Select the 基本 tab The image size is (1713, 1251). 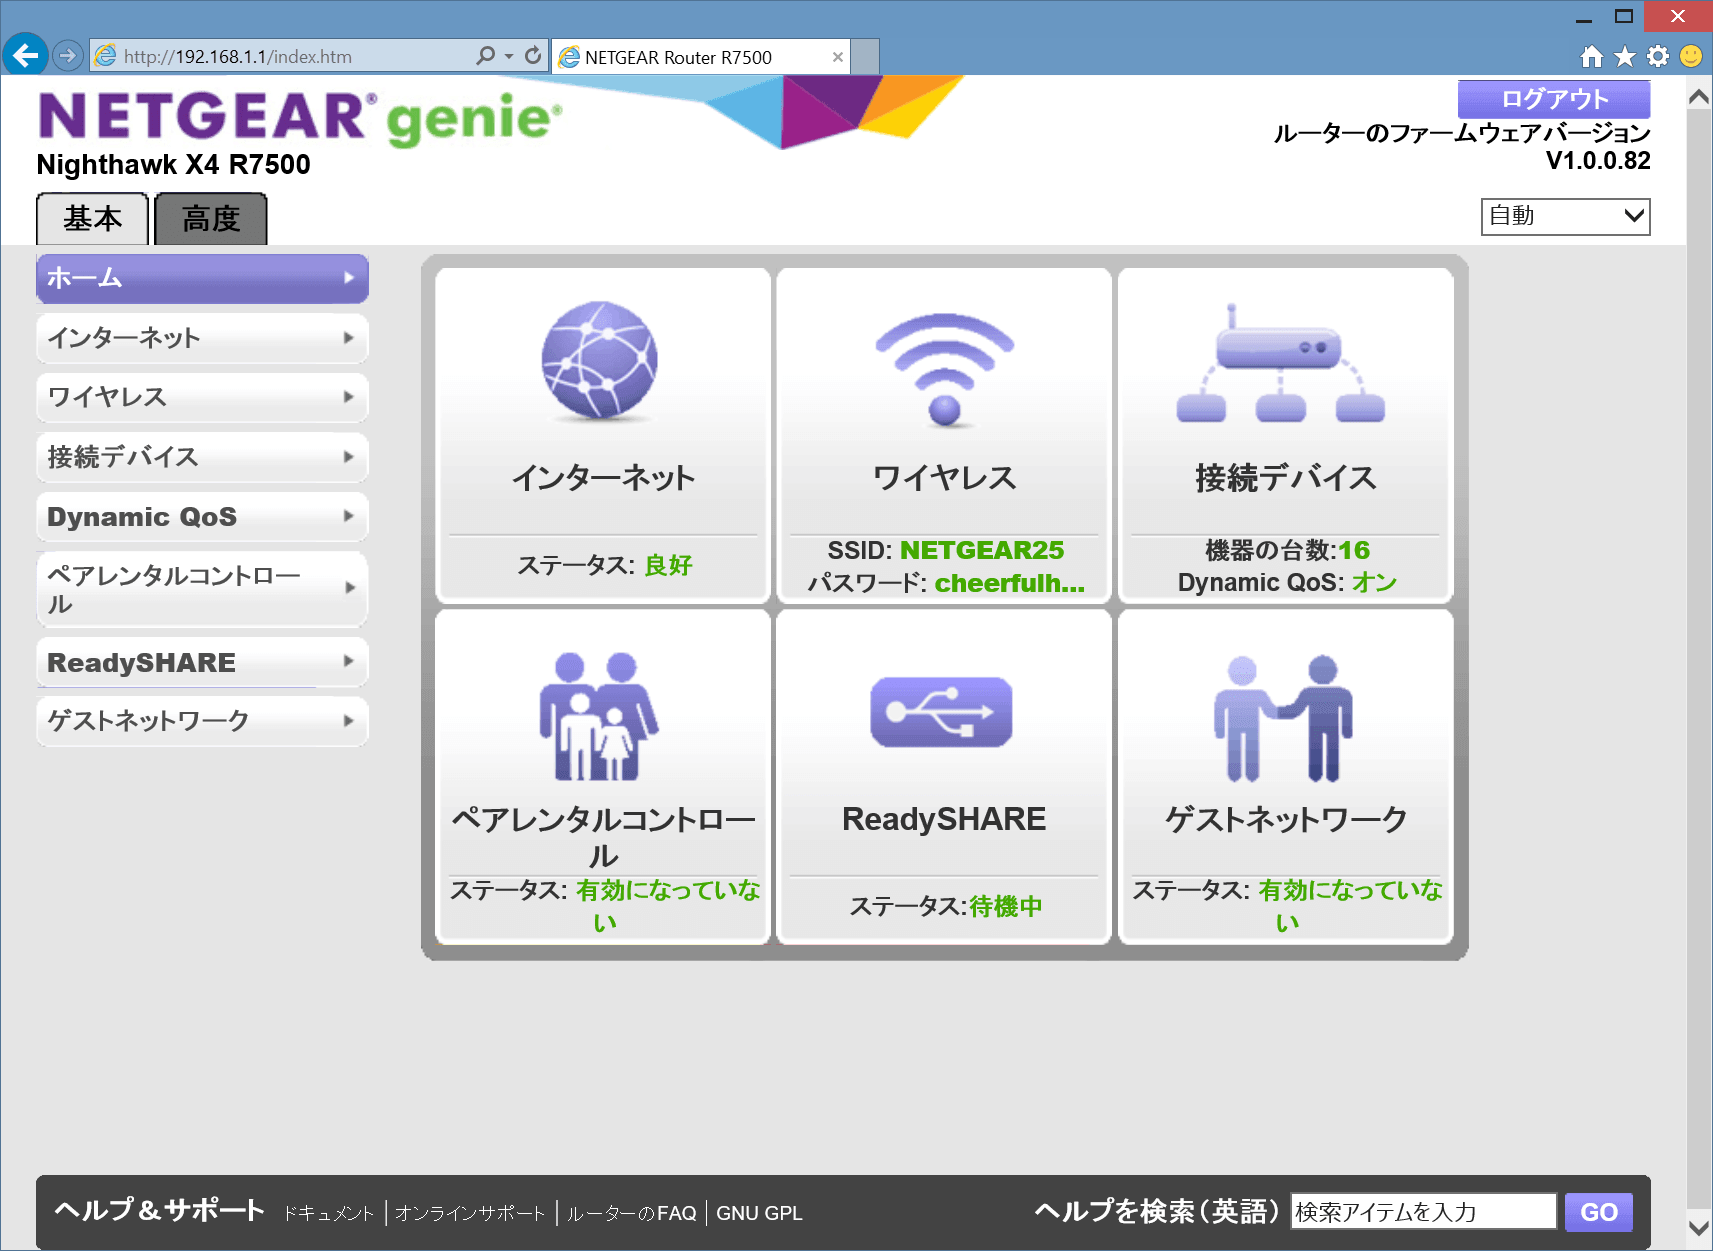tap(92, 219)
